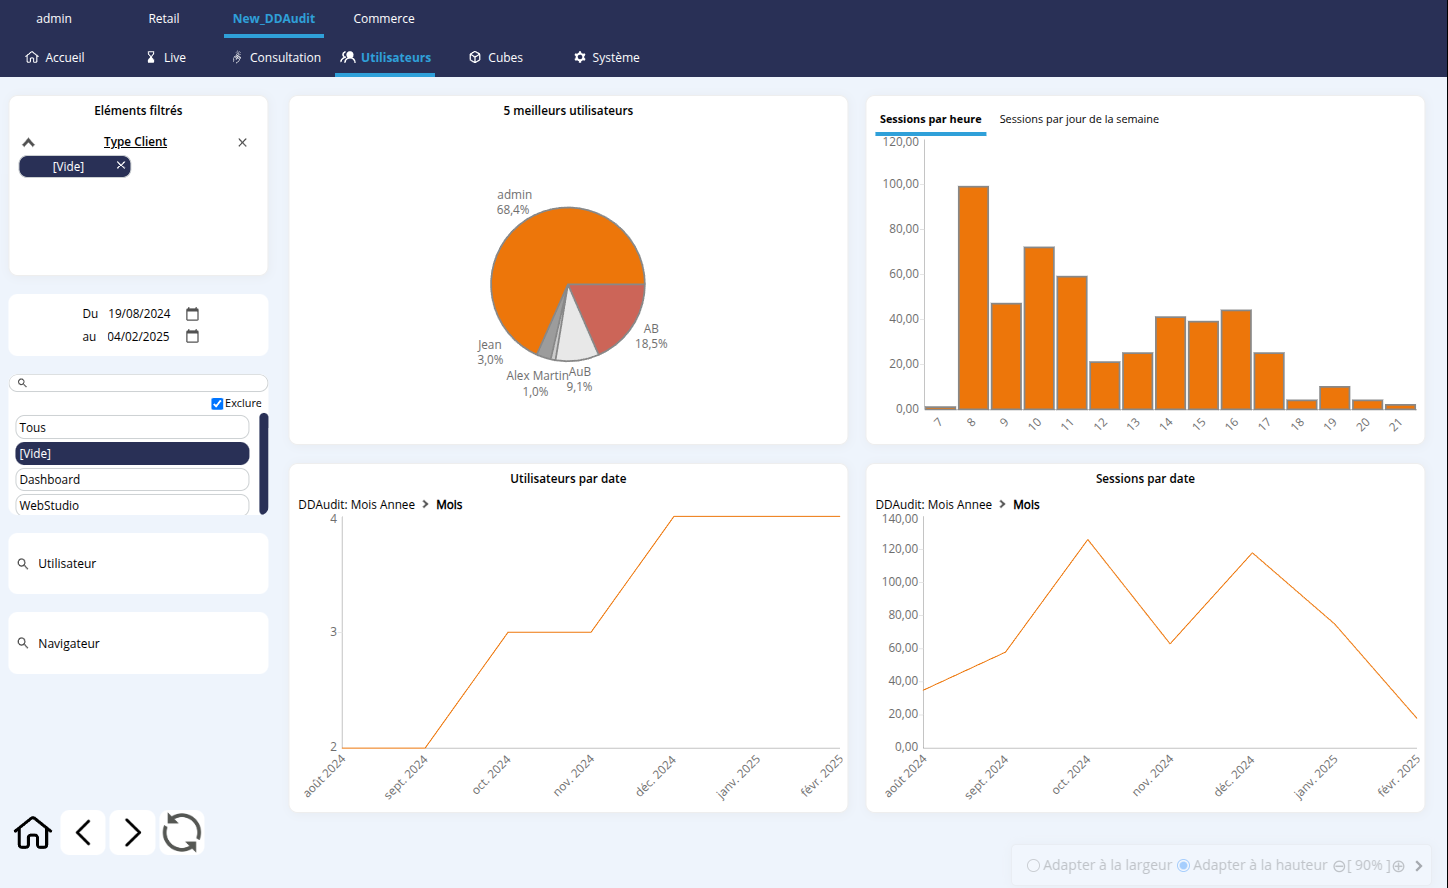Collapse the Type Client filter section

28,143
